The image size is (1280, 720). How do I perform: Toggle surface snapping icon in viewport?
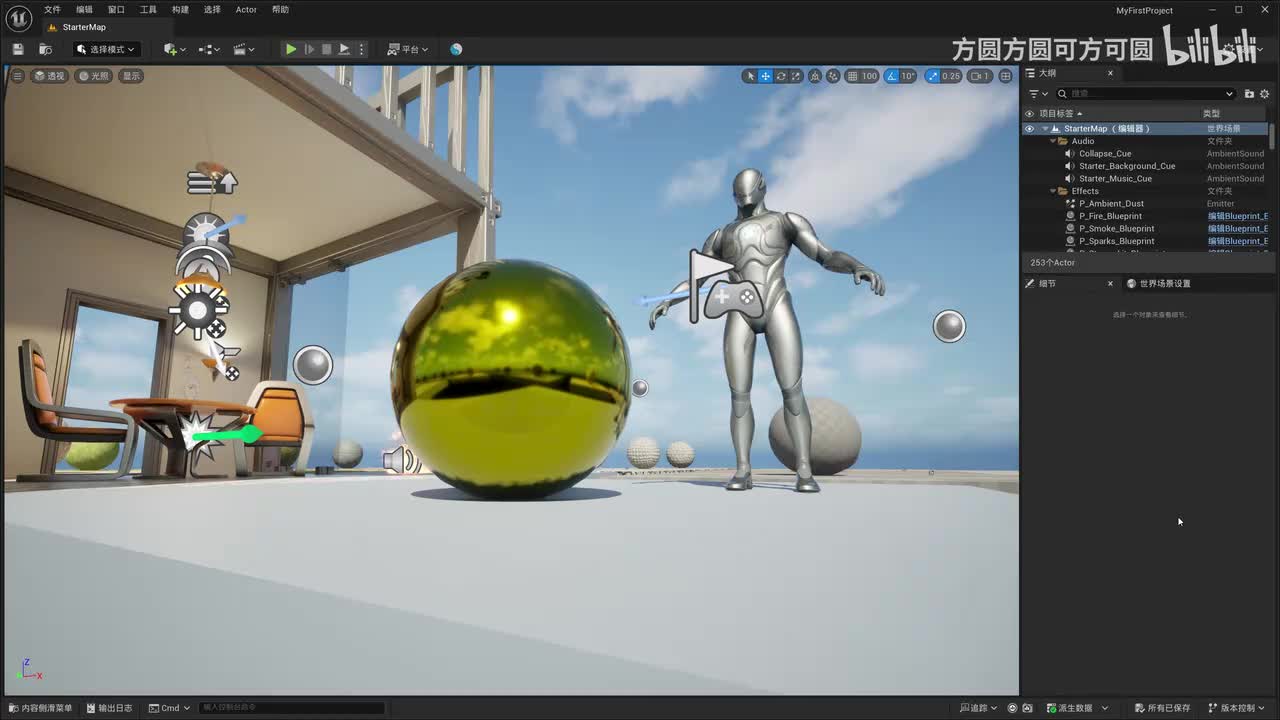pyautogui.click(x=833, y=76)
